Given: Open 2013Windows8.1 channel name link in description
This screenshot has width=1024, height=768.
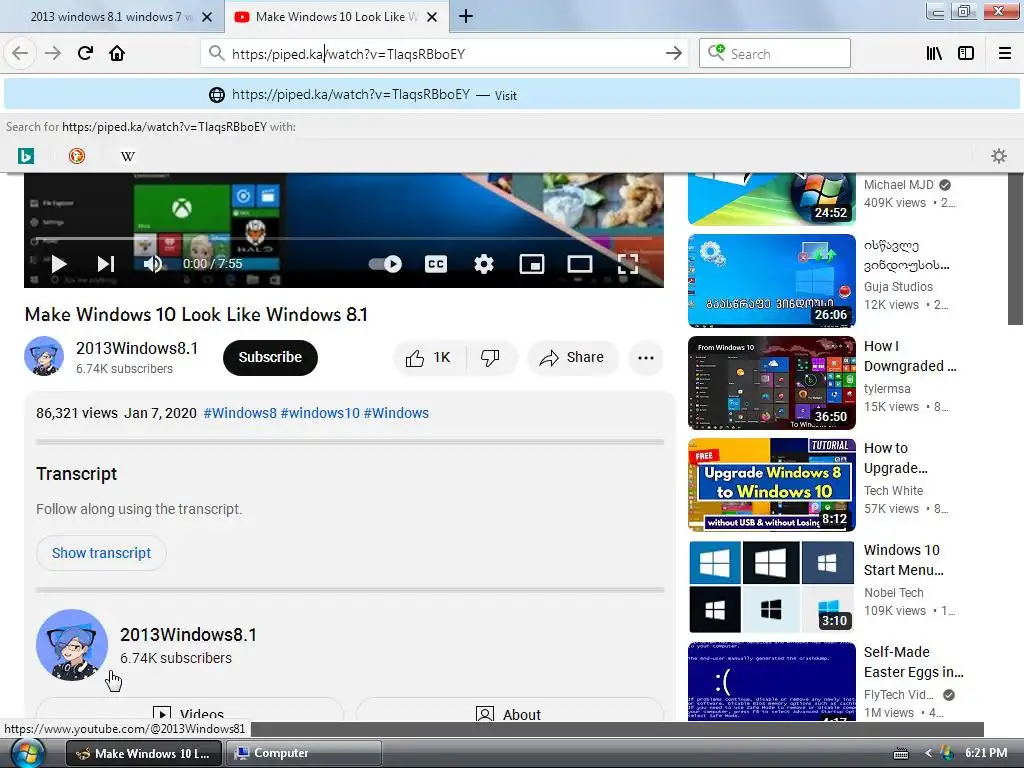Looking at the screenshot, I should pyautogui.click(x=188, y=635).
